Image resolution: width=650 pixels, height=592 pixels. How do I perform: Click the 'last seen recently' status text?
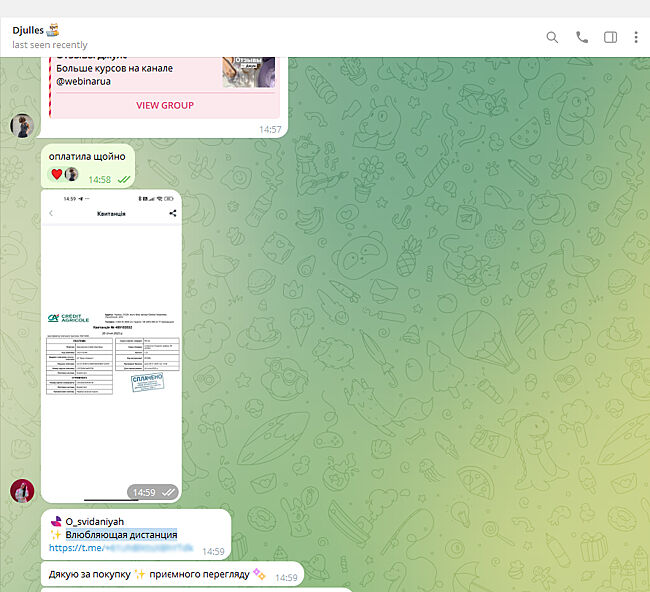coord(50,45)
